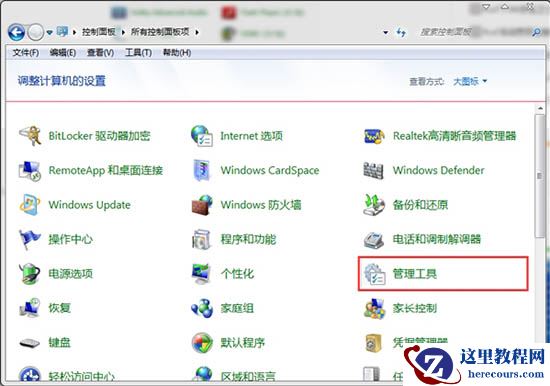This screenshot has width=550, height=386.
Task: Open the recent pages dropdown arrow
Action: click(49, 32)
